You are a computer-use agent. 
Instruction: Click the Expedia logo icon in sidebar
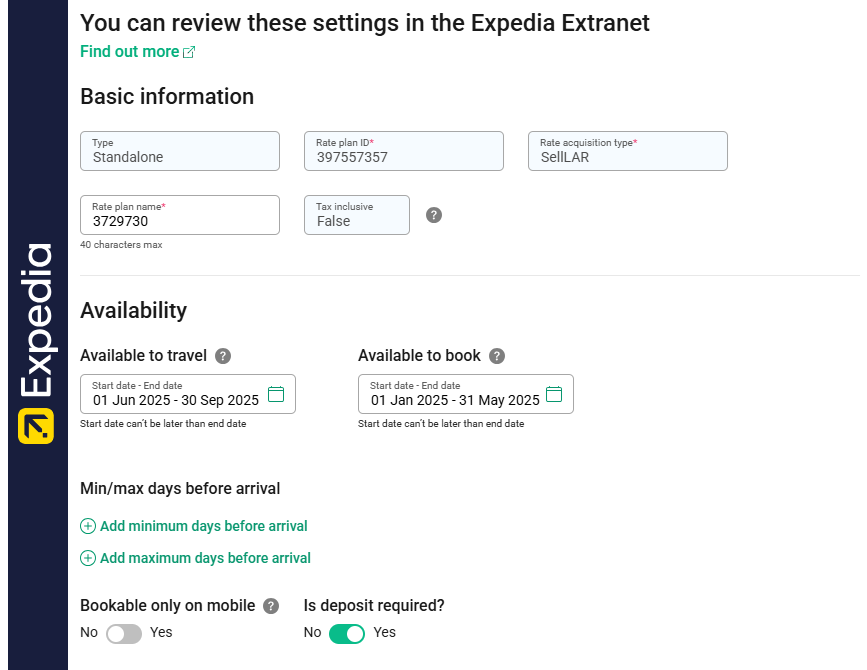[x=36, y=425]
